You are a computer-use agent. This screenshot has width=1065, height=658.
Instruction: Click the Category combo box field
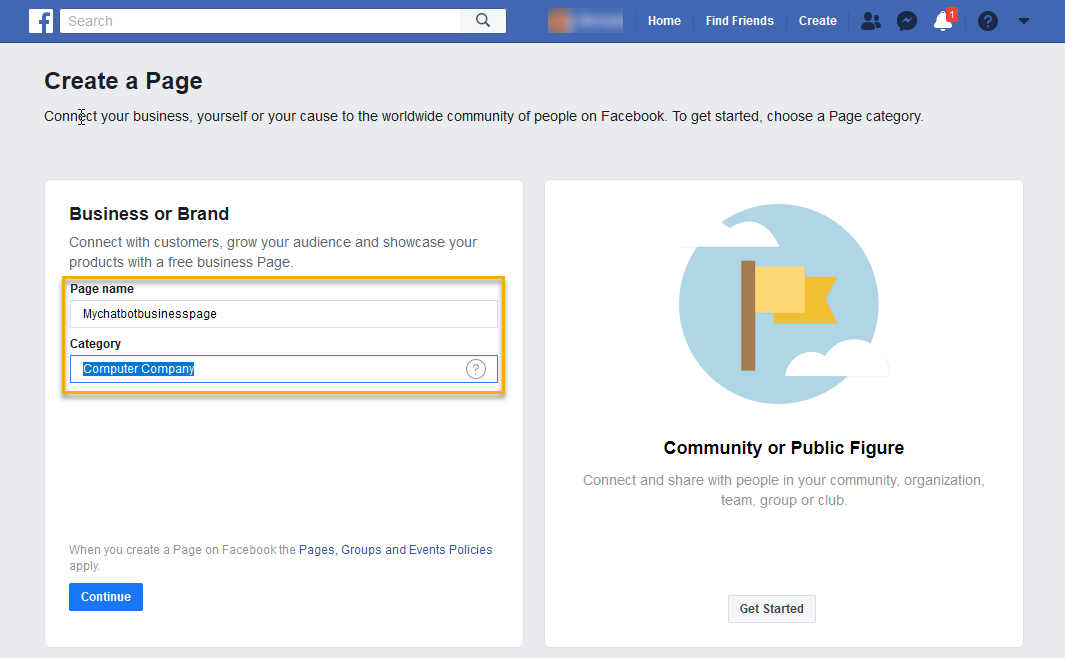click(283, 369)
